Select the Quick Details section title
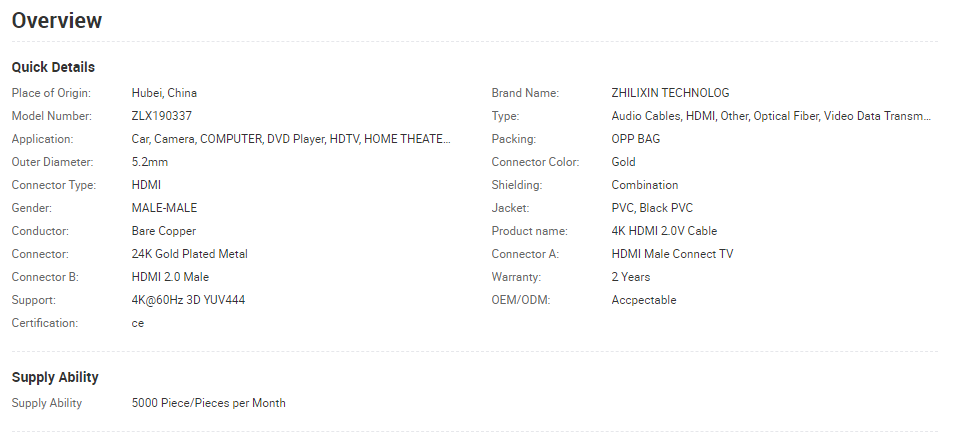The width and height of the screenshot is (953, 440). pos(53,67)
